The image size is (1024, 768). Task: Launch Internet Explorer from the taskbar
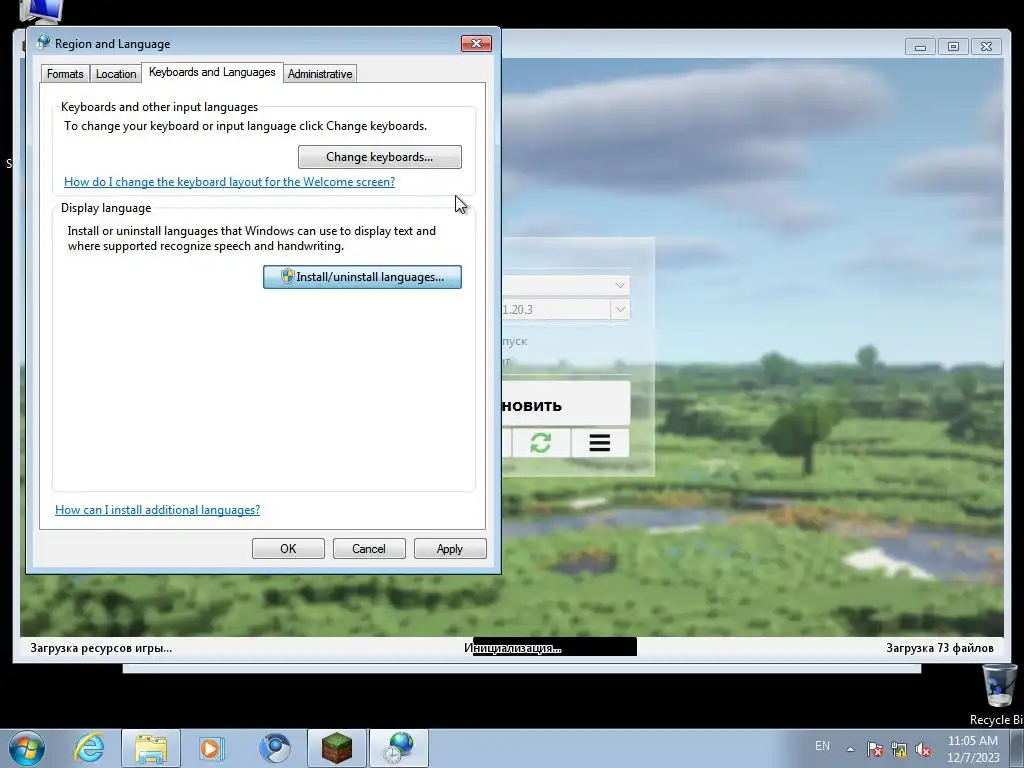(x=89, y=748)
